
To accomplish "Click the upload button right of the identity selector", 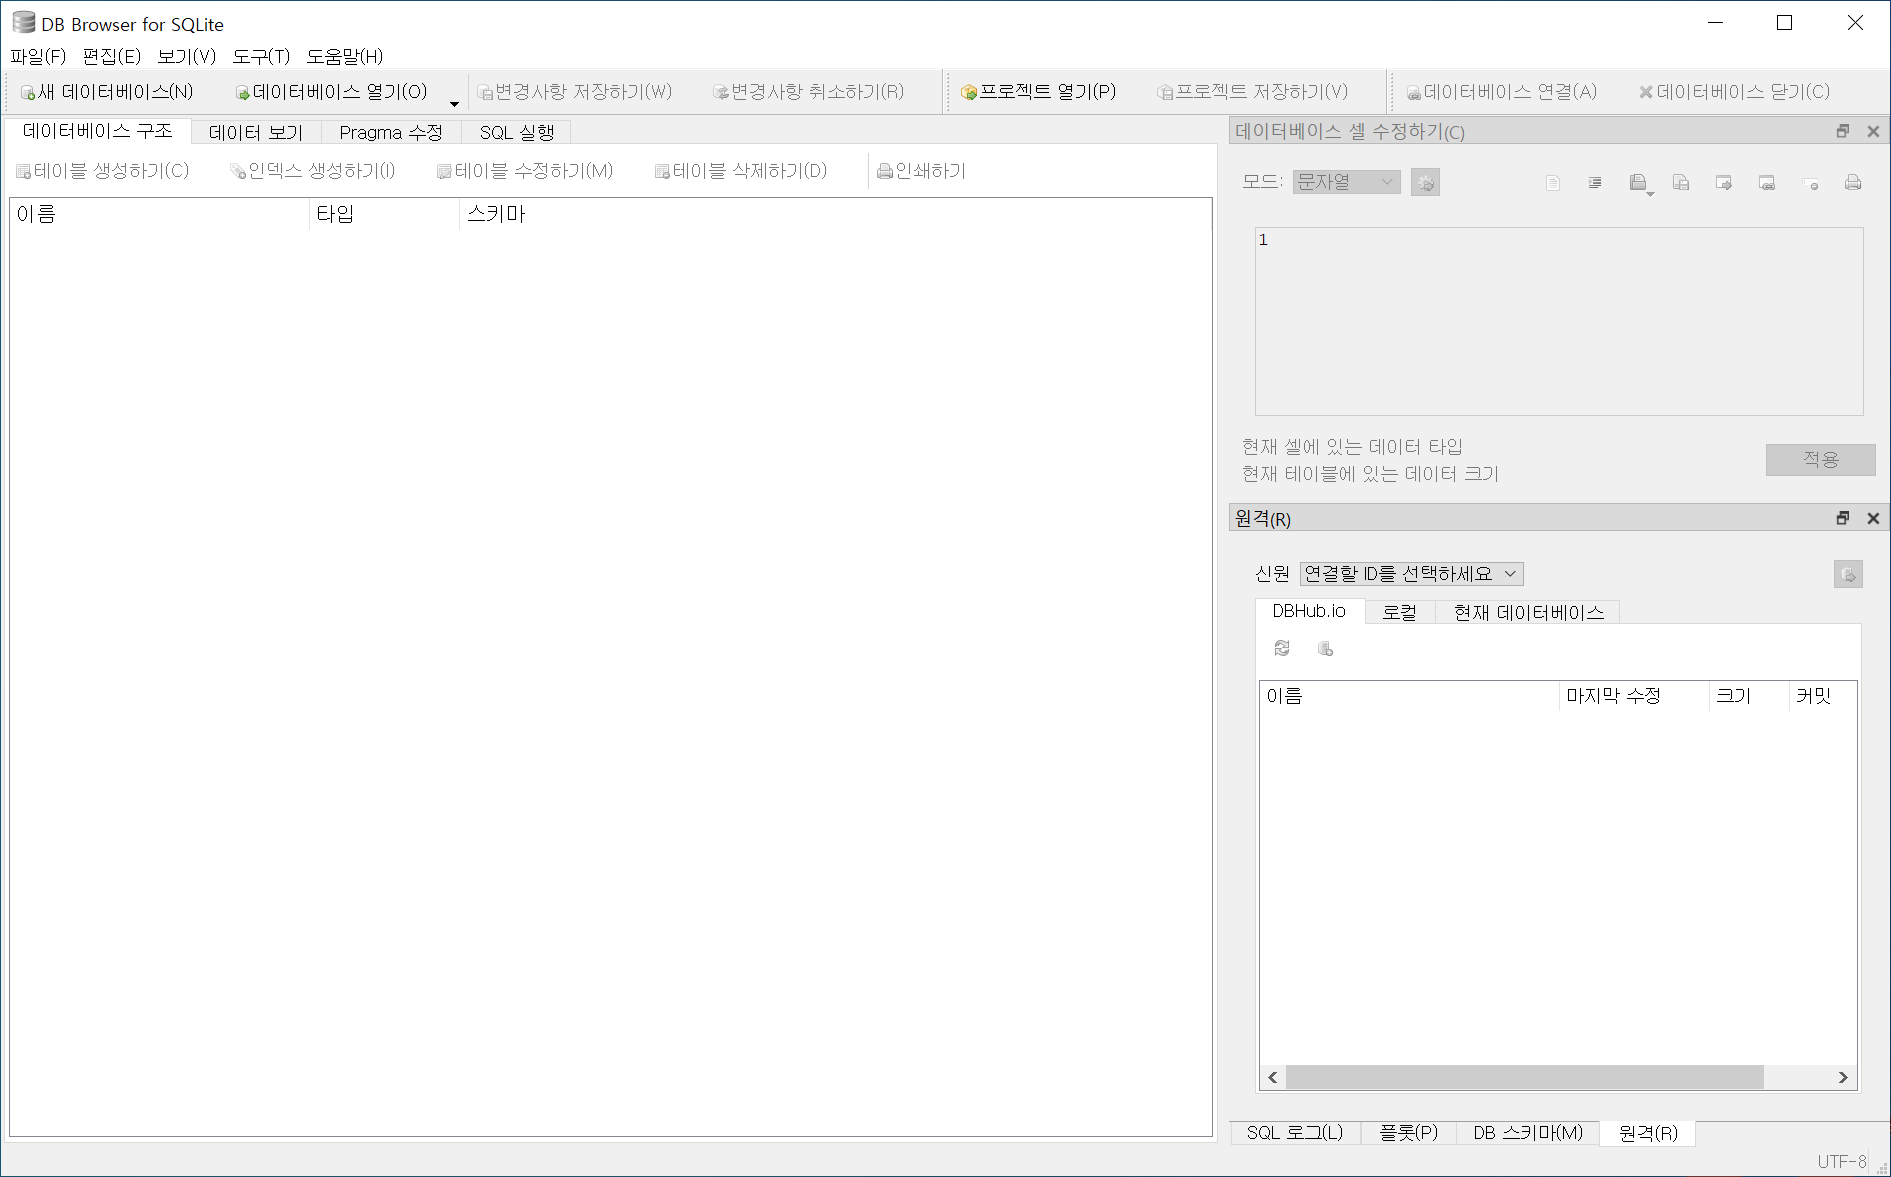I will click(x=1847, y=575).
